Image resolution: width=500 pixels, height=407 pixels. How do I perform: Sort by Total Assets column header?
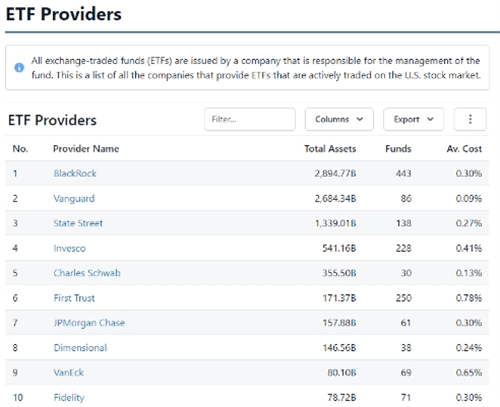(330, 149)
